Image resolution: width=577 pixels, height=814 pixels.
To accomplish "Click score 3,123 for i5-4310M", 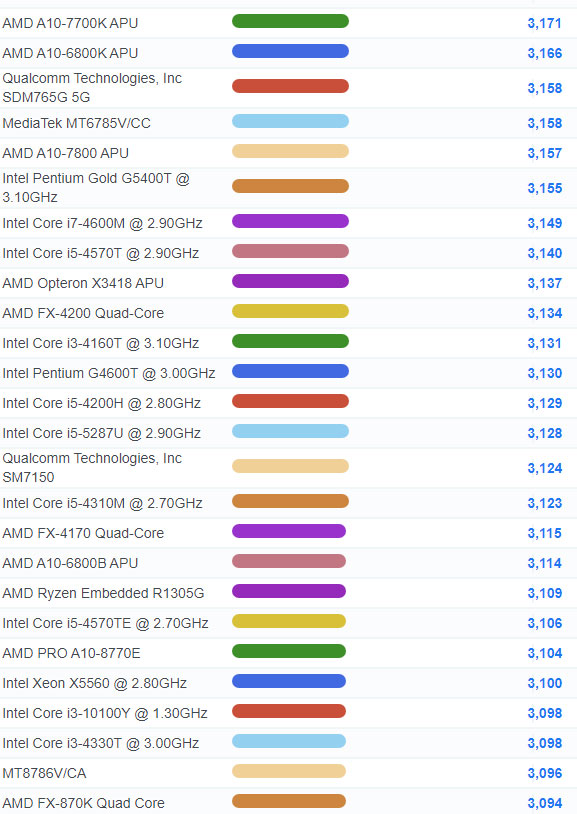I will tap(544, 504).
